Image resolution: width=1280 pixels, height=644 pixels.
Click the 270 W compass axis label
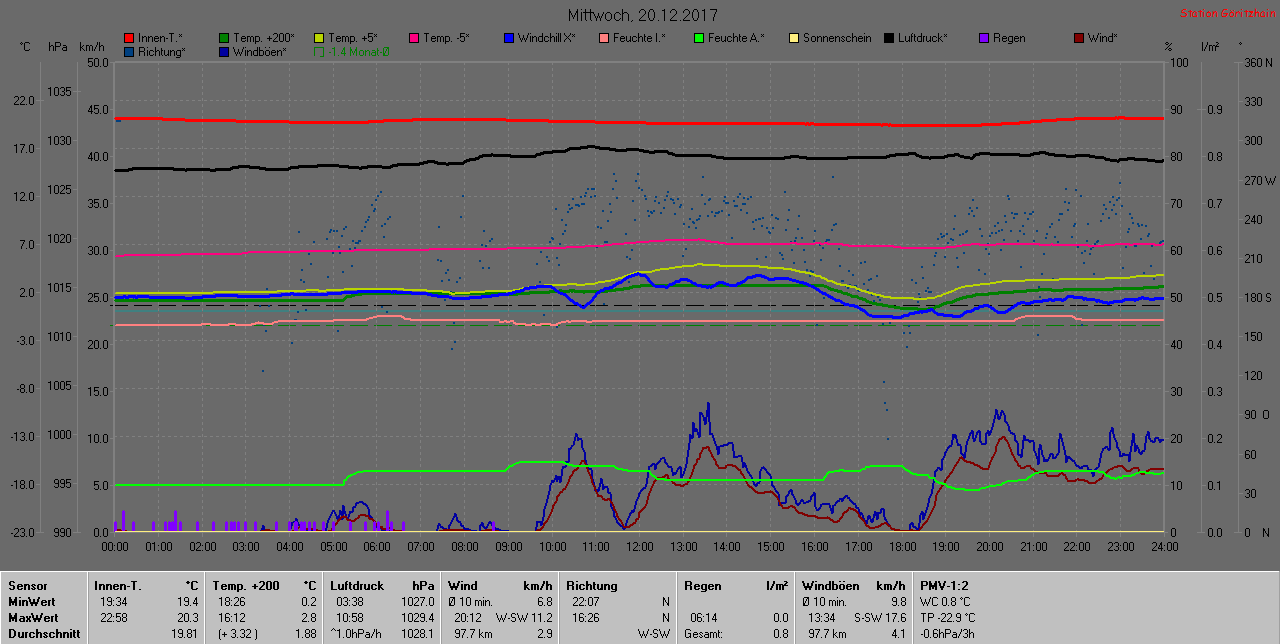1258,181
